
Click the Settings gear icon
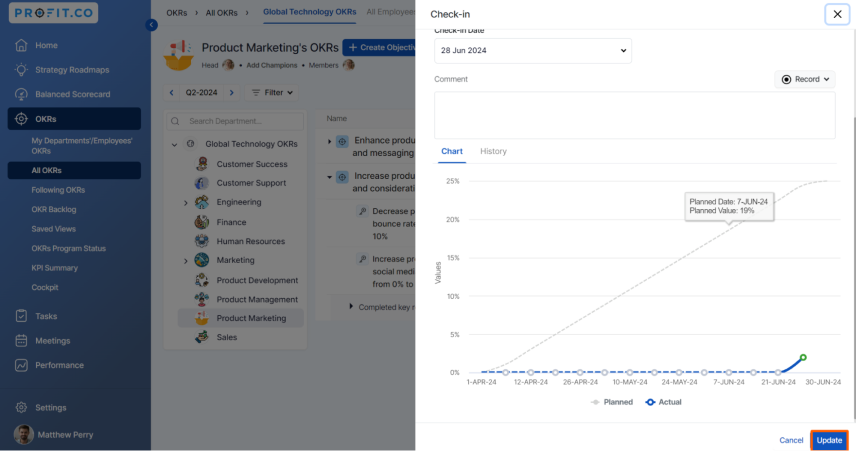coord(21,408)
